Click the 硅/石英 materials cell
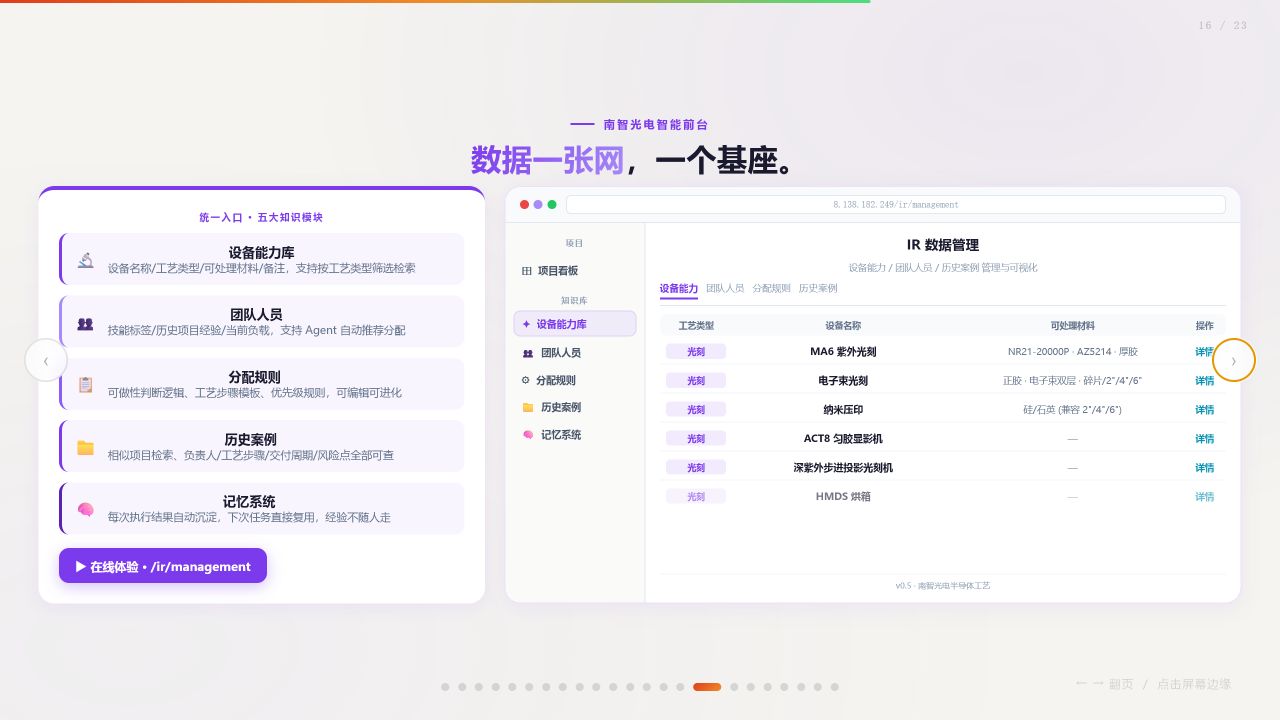Screen dimensions: 1280x720 tap(1073, 410)
